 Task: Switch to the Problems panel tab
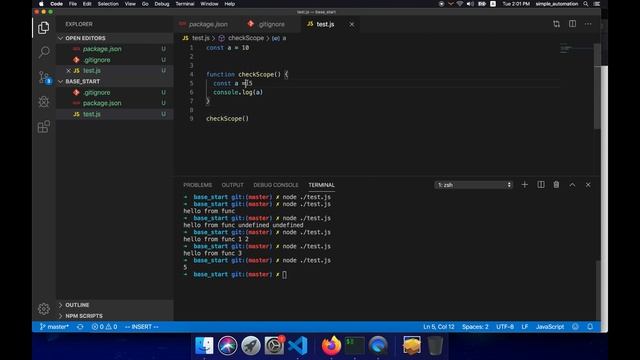click(198, 185)
